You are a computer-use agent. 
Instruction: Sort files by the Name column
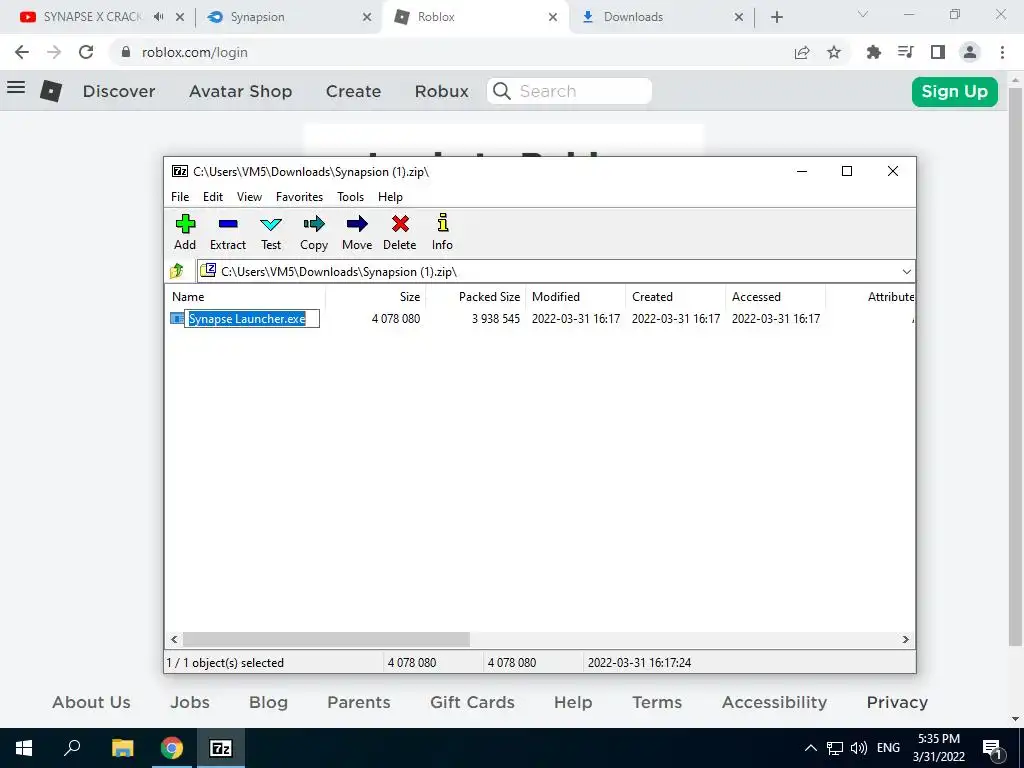tap(246, 296)
